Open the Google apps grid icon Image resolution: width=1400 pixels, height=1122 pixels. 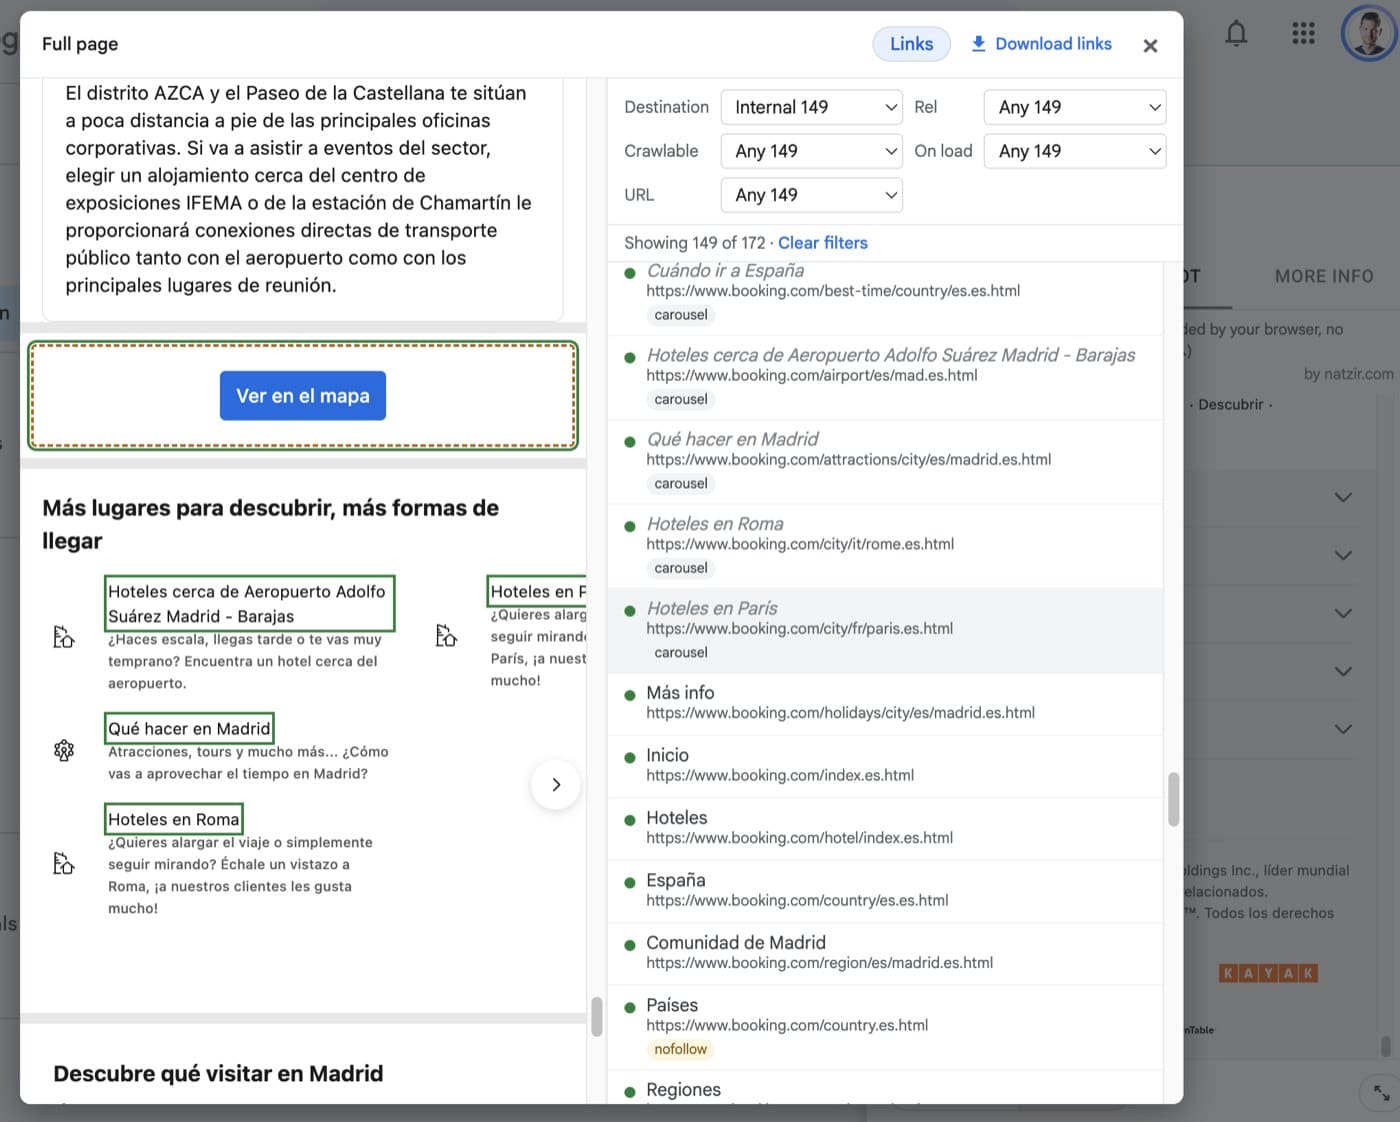tap(1303, 34)
